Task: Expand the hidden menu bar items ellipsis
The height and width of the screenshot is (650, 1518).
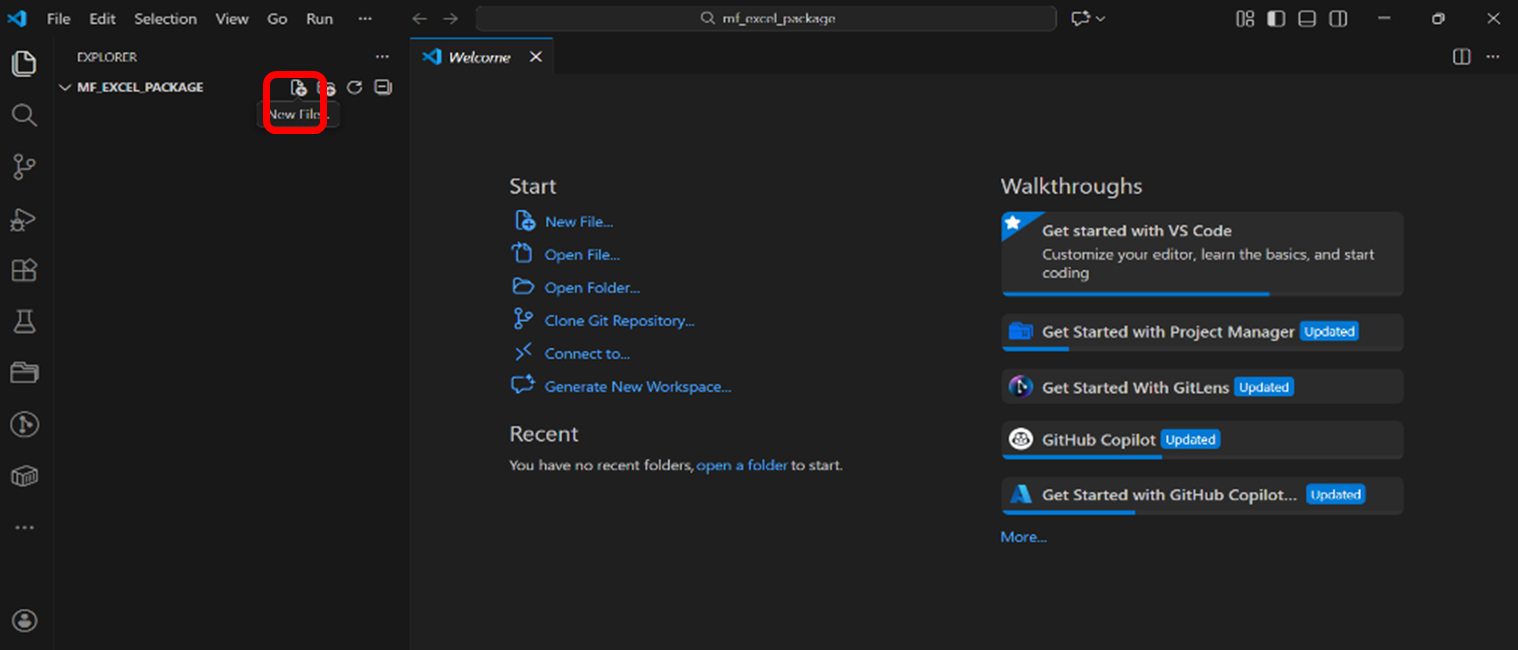Action: [x=364, y=19]
